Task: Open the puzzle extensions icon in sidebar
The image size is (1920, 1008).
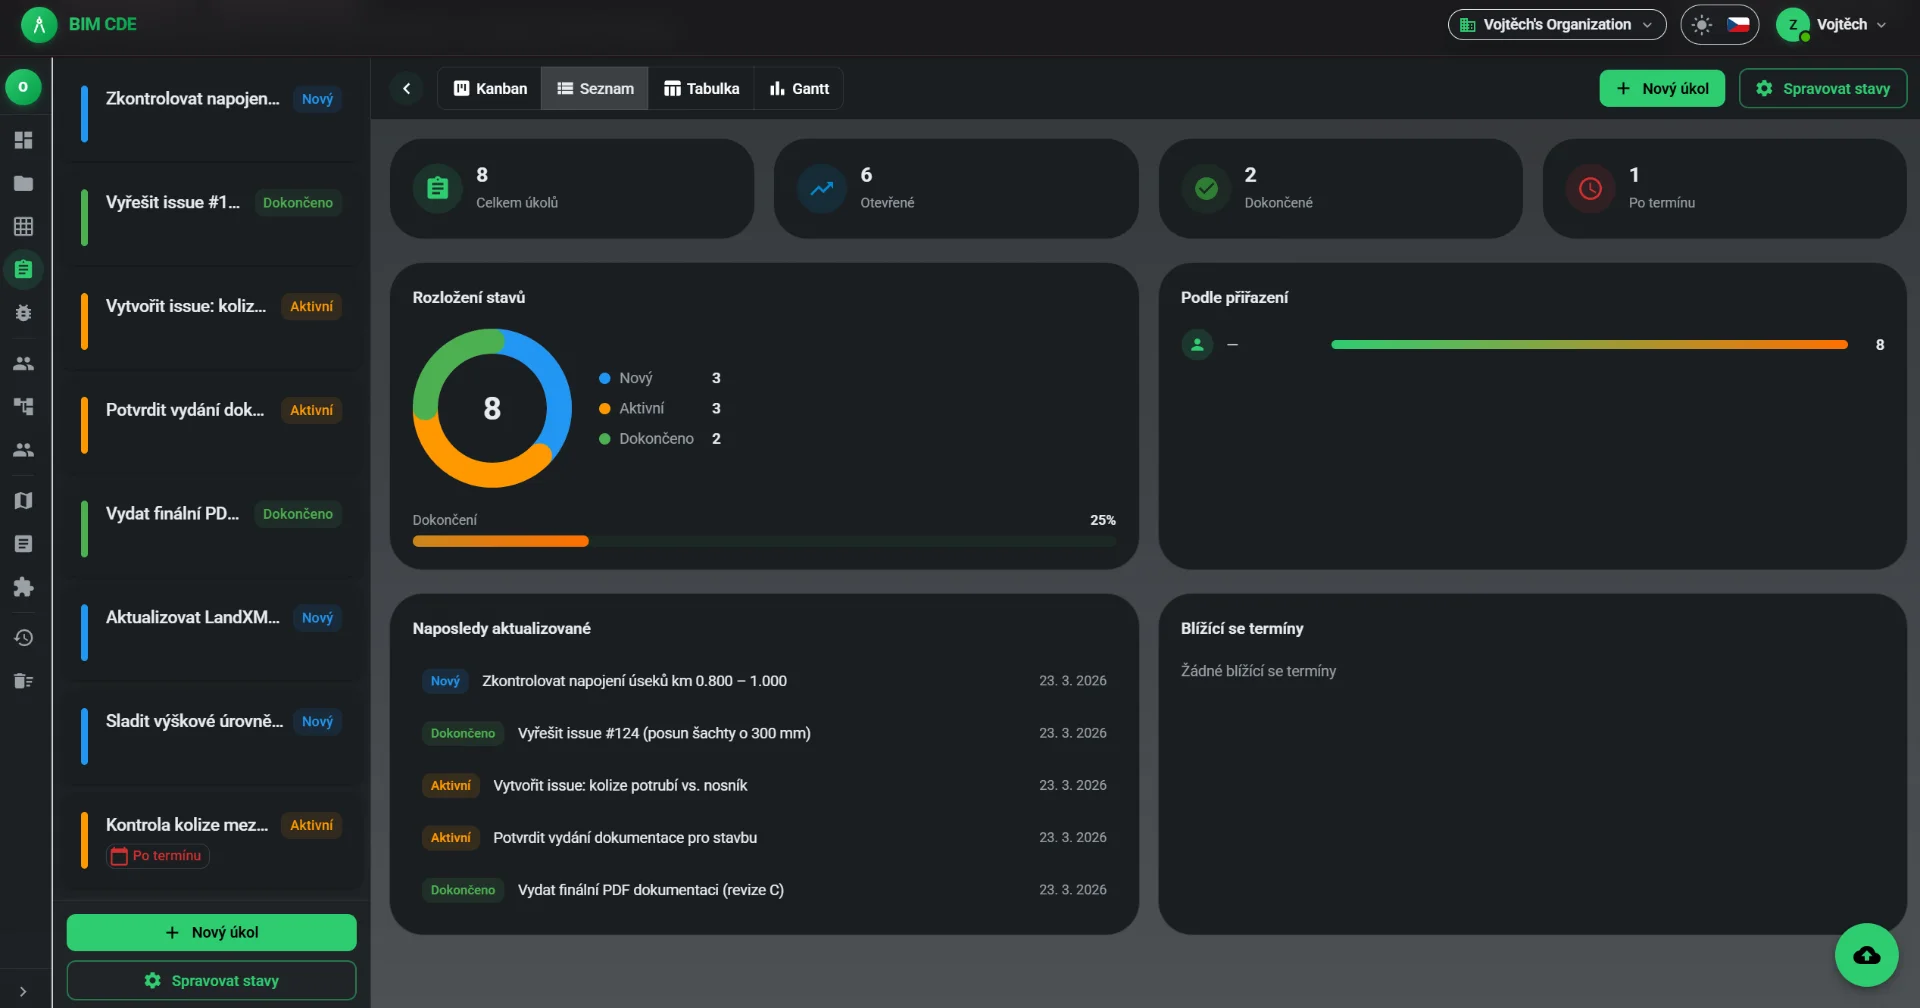Action: (x=23, y=587)
